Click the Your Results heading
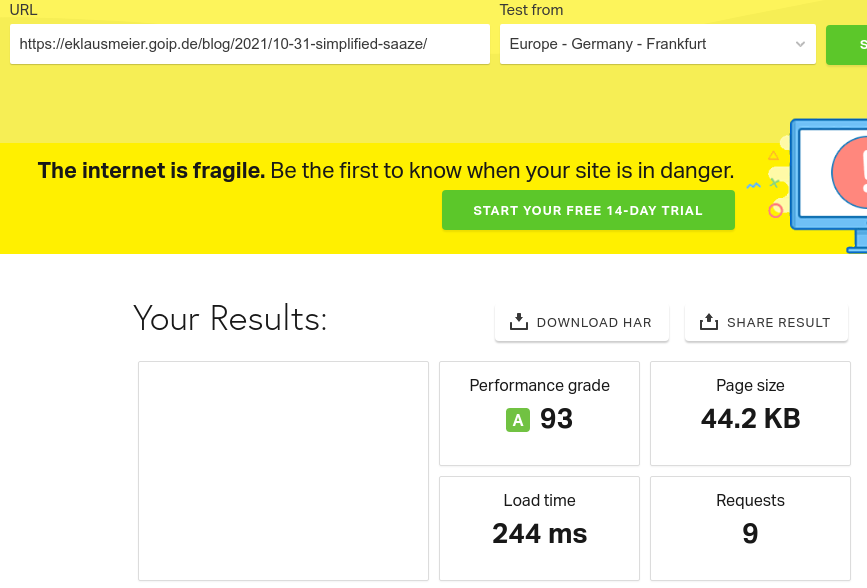 tap(230, 319)
